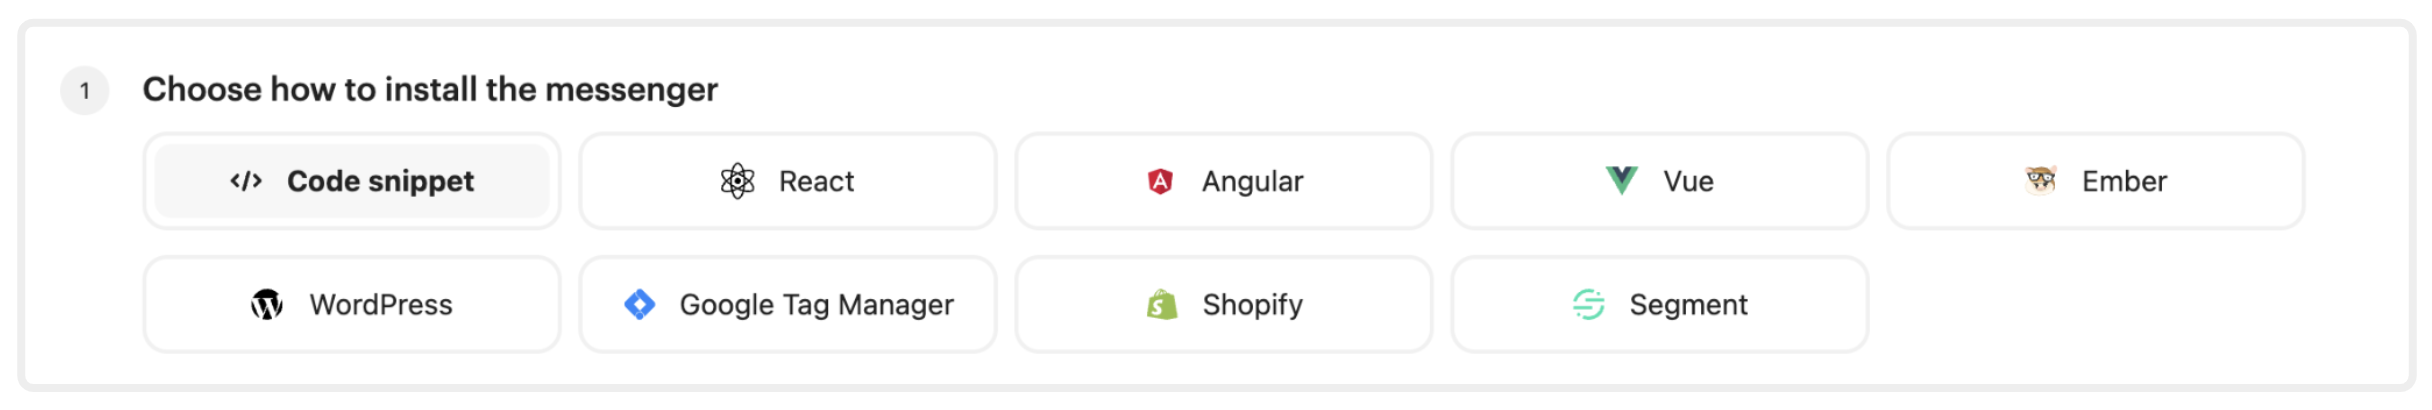The height and width of the screenshot is (410, 2432).
Task: Click the green Vue logo
Action: point(1621,180)
